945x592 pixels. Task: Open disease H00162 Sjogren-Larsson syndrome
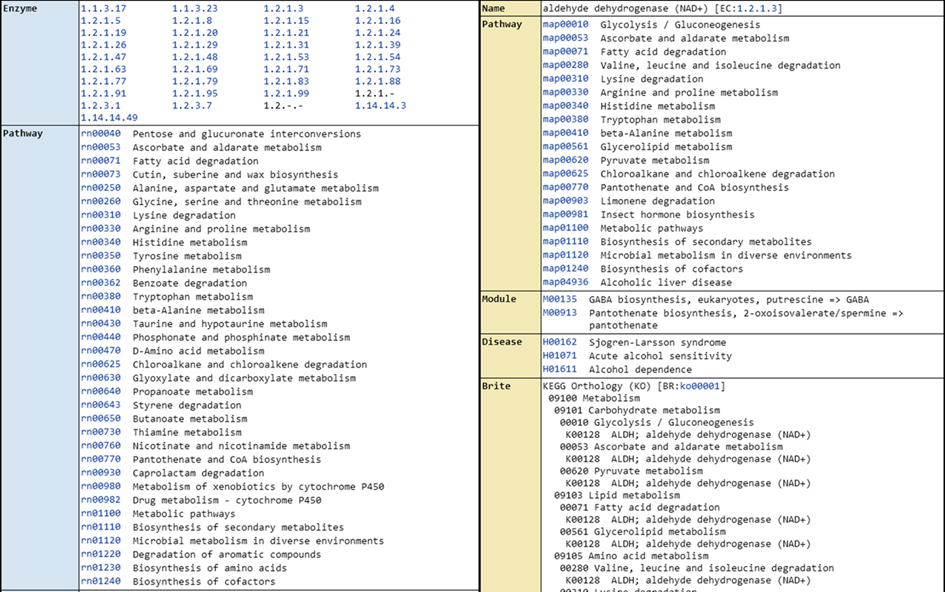[559, 342]
